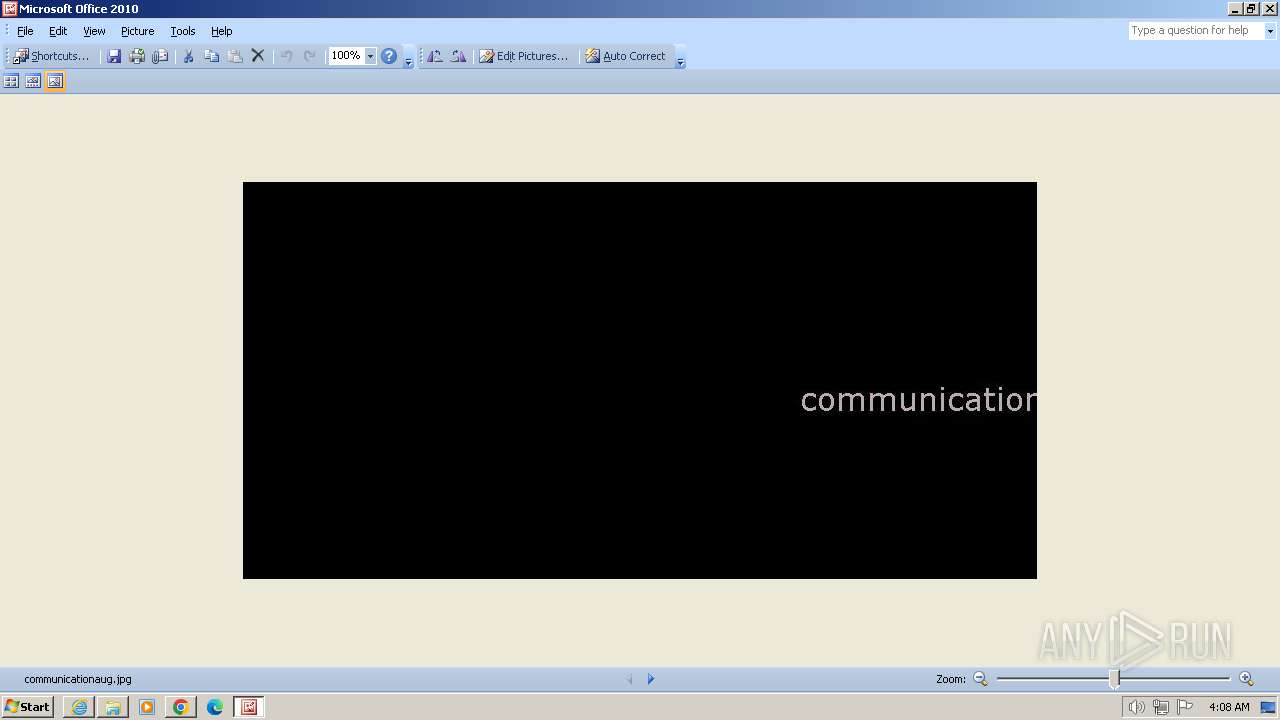Save the picture with the floppy disk icon
This screenshot has height=720, width=1280.
[114, 56]
